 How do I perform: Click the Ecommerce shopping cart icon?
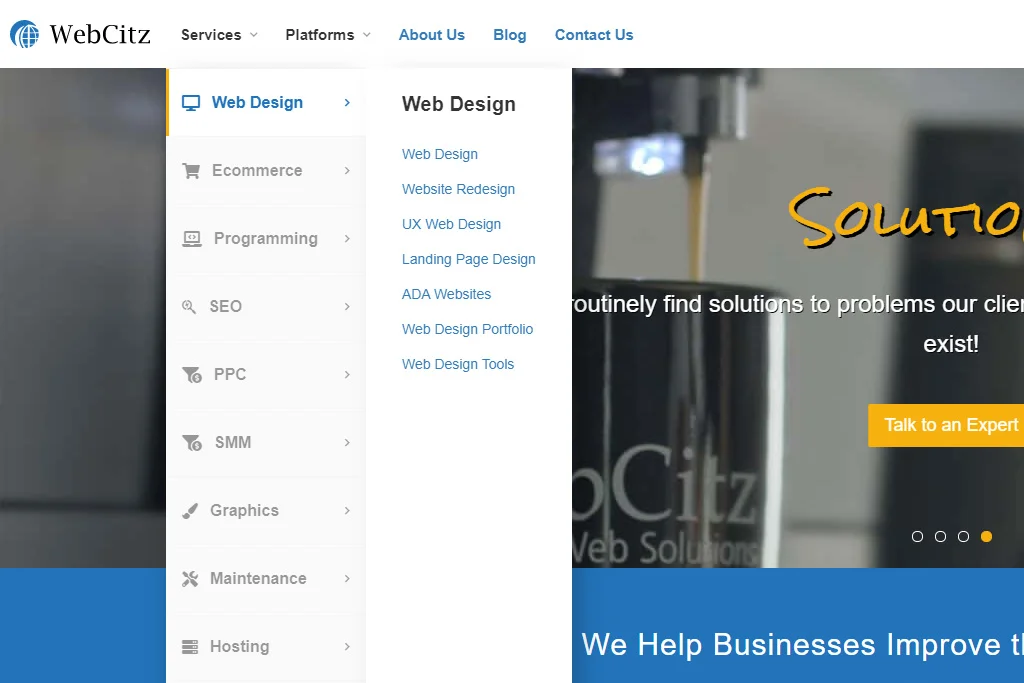pos(191,170)
